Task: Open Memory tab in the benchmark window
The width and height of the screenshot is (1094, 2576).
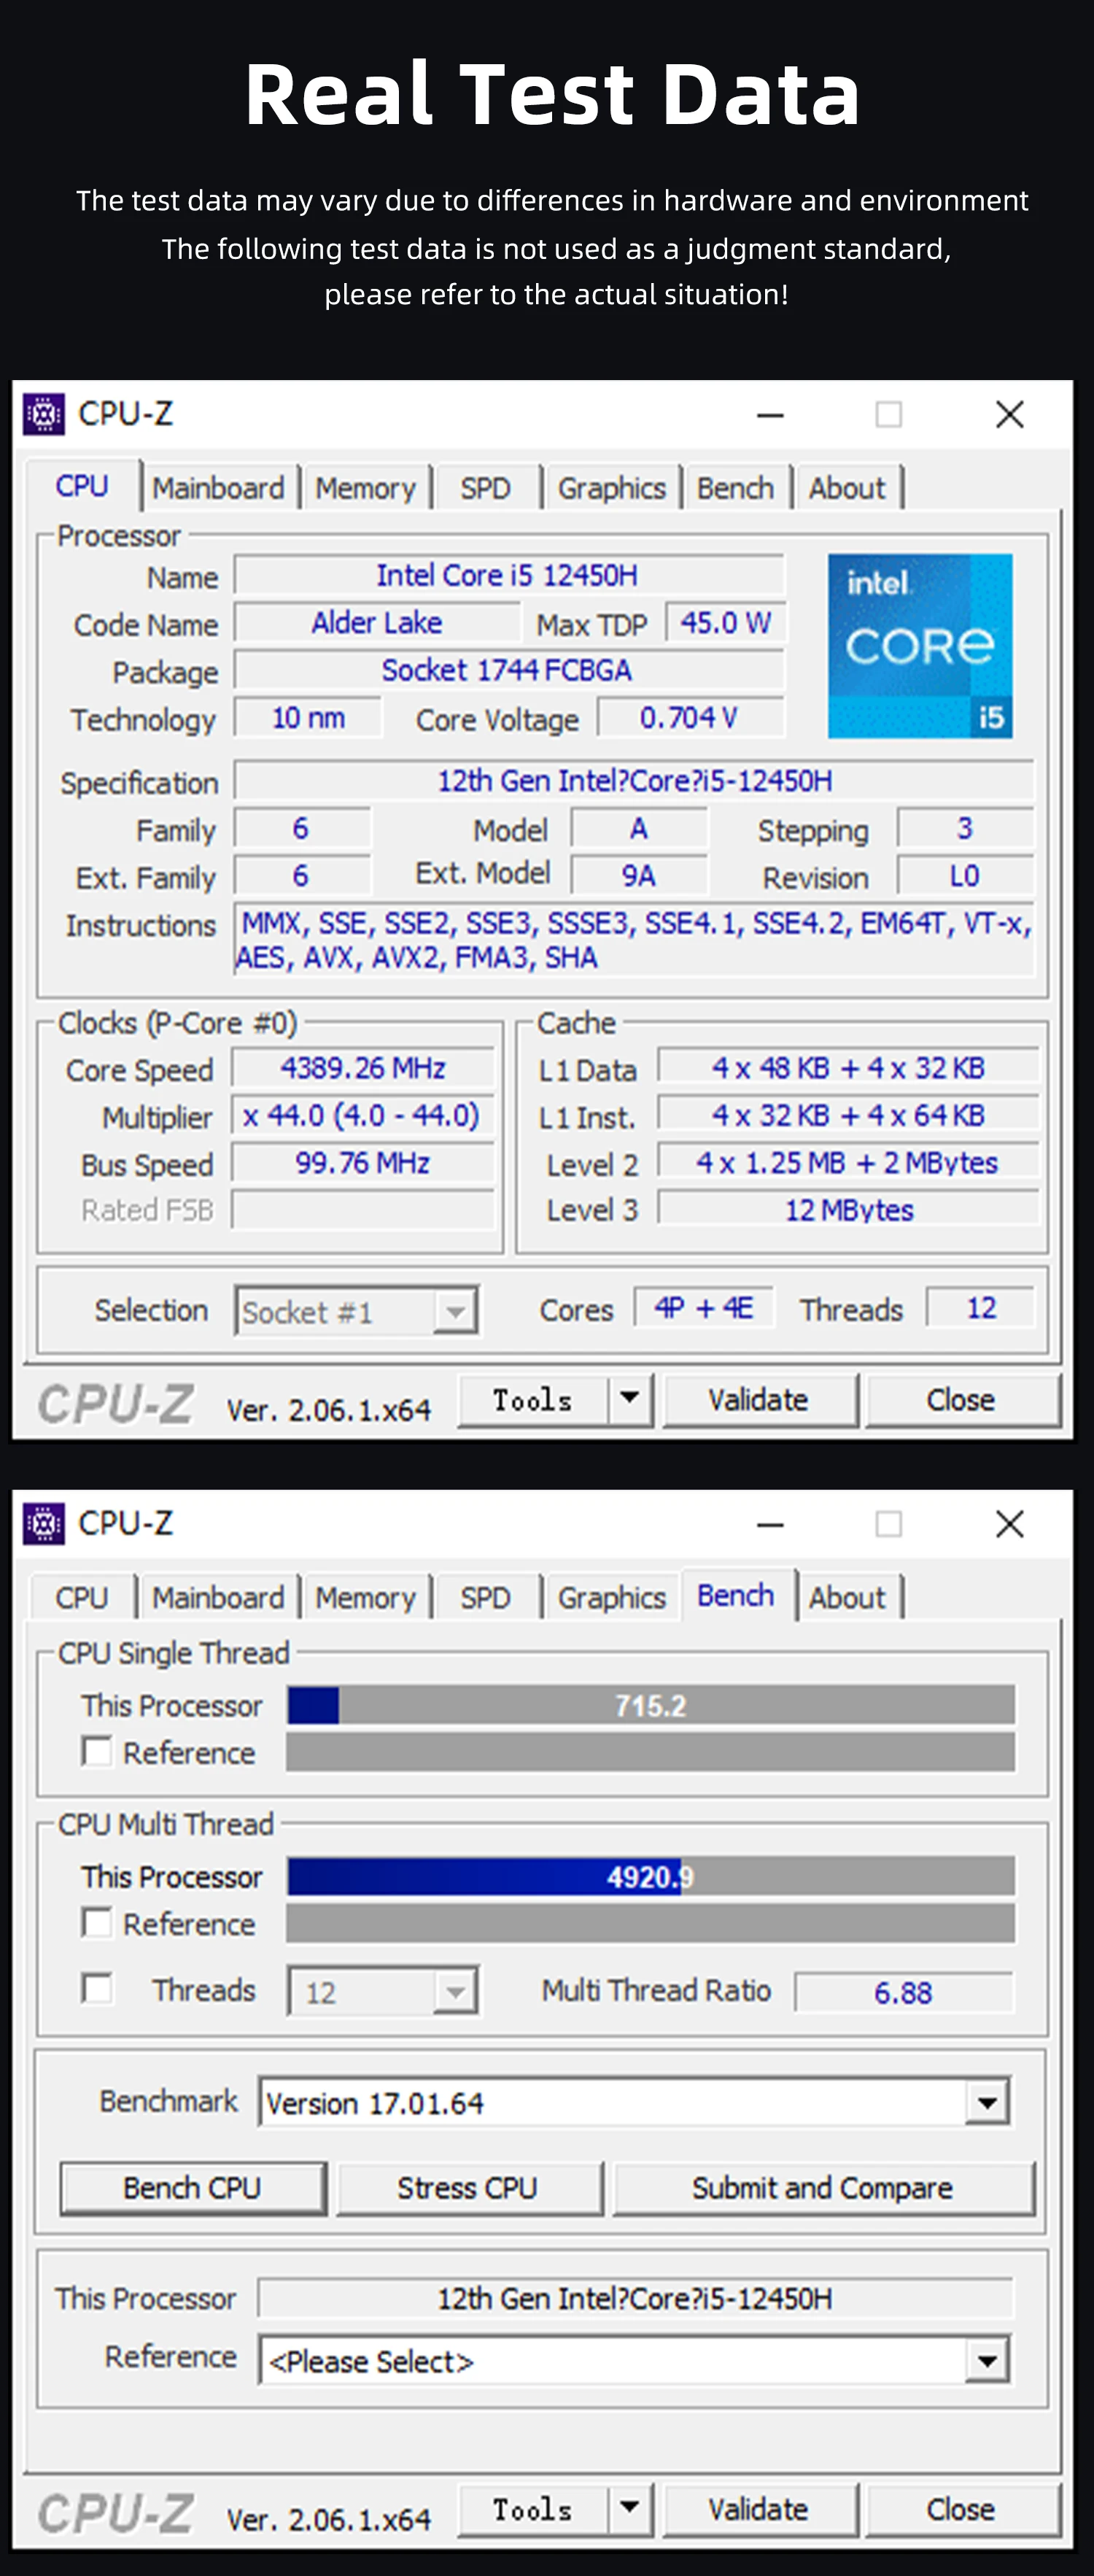Action: (x=366, y=1598)
